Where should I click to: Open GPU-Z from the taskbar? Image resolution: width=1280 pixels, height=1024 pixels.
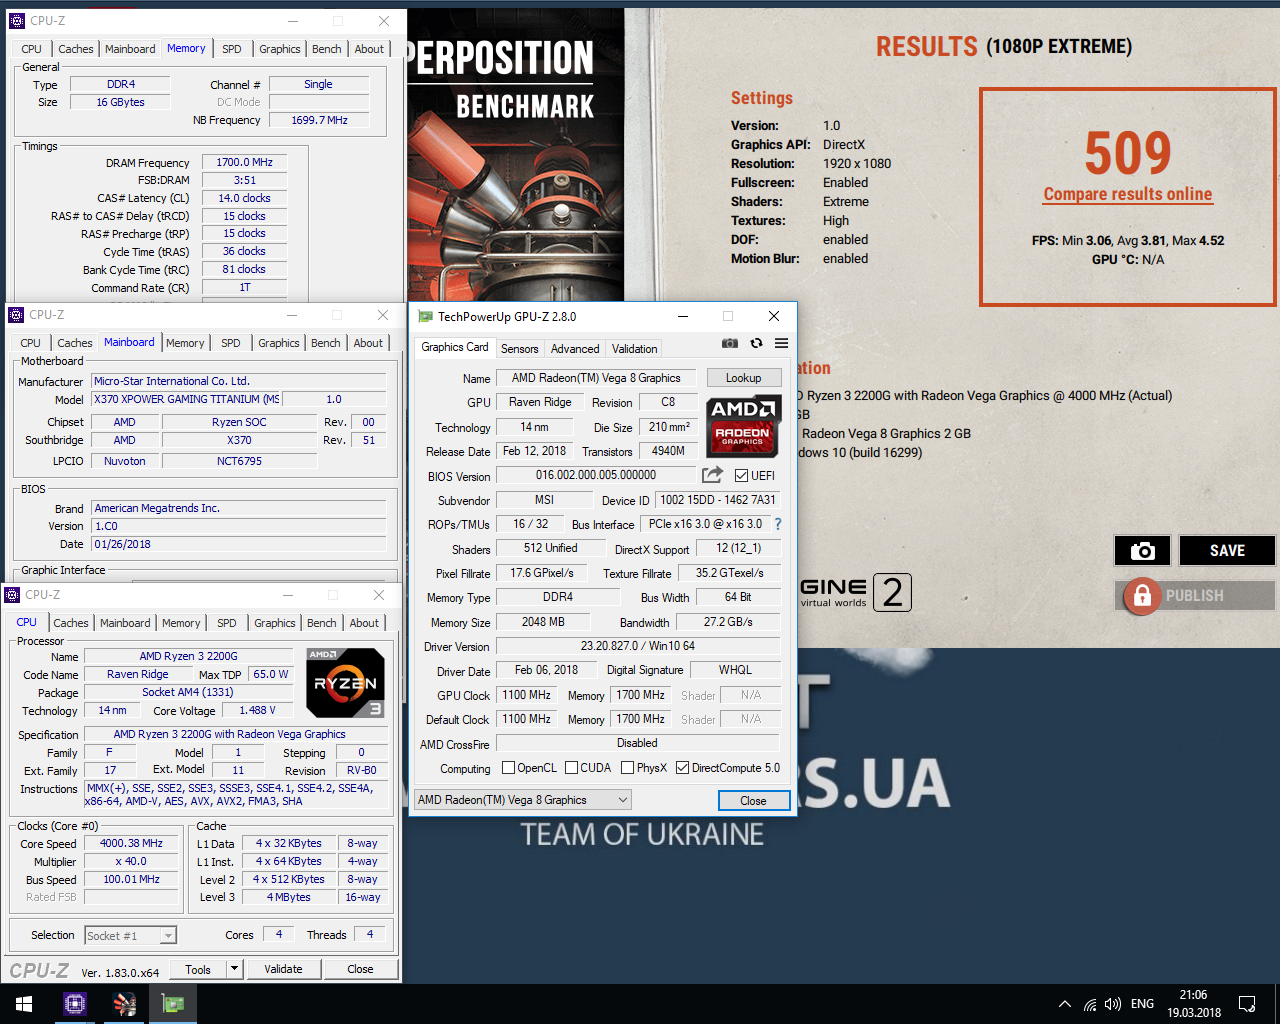tap(173, 1004)
